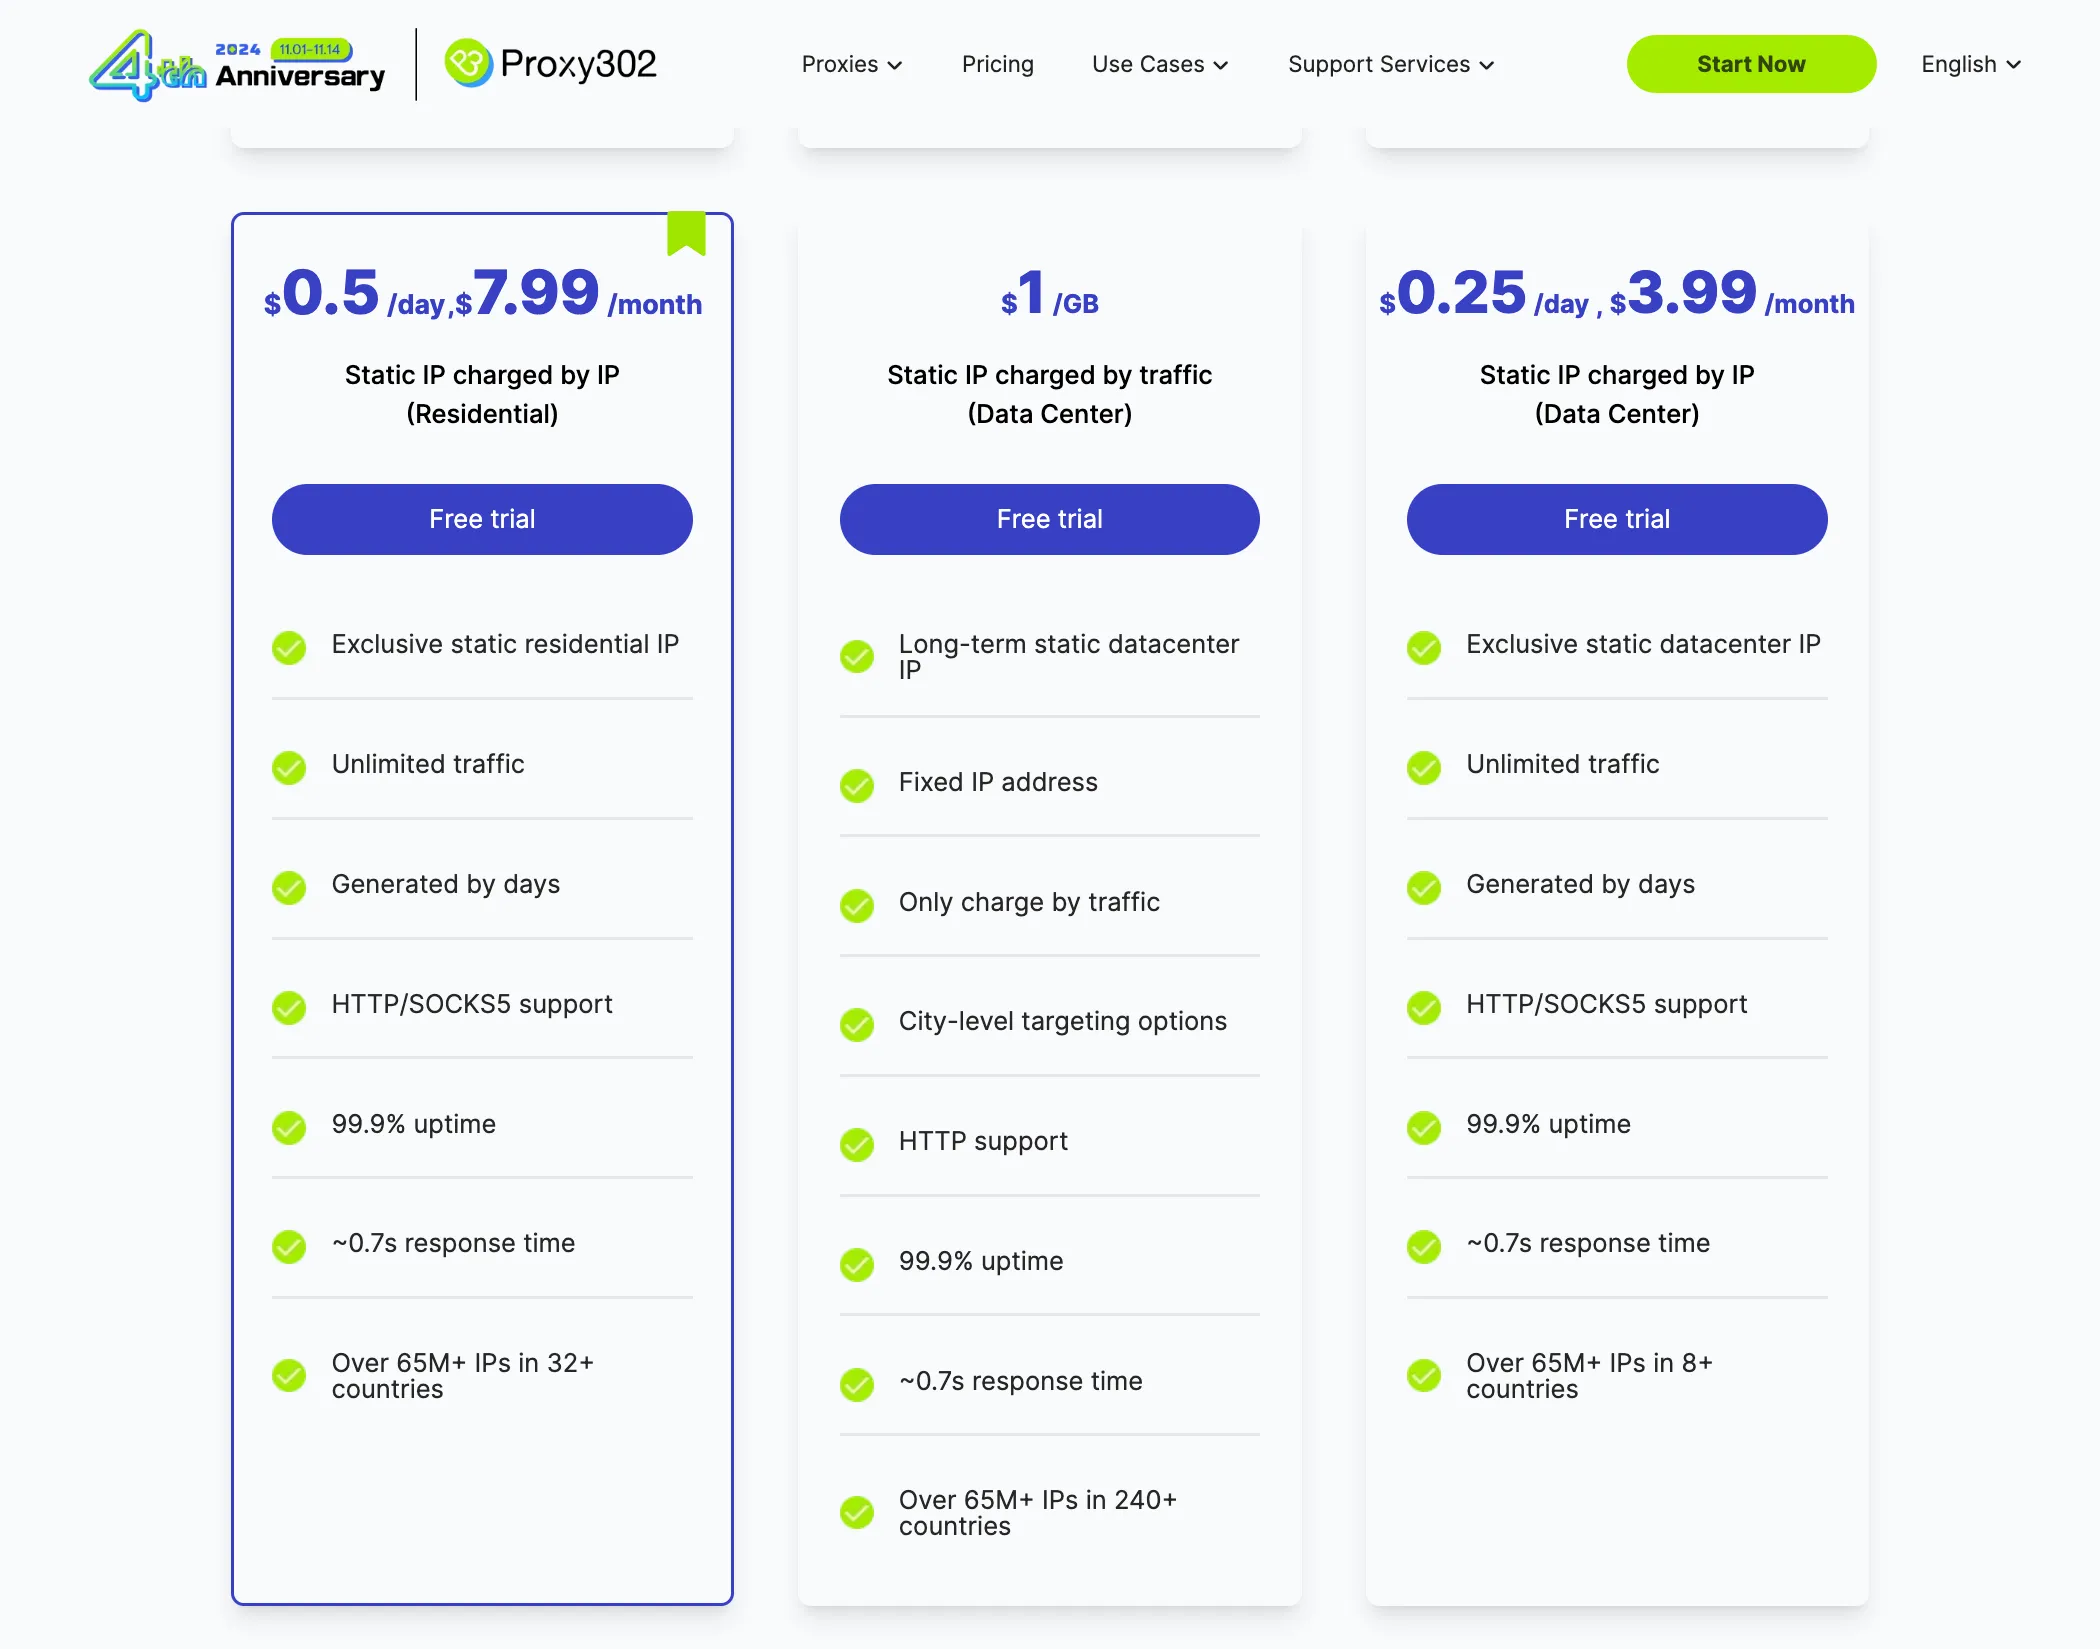Click checkmark beside Unlimited traffic in Data Center IP card
The height and width of the screenshot is (1649, 2100).
tap(1424, 768)
